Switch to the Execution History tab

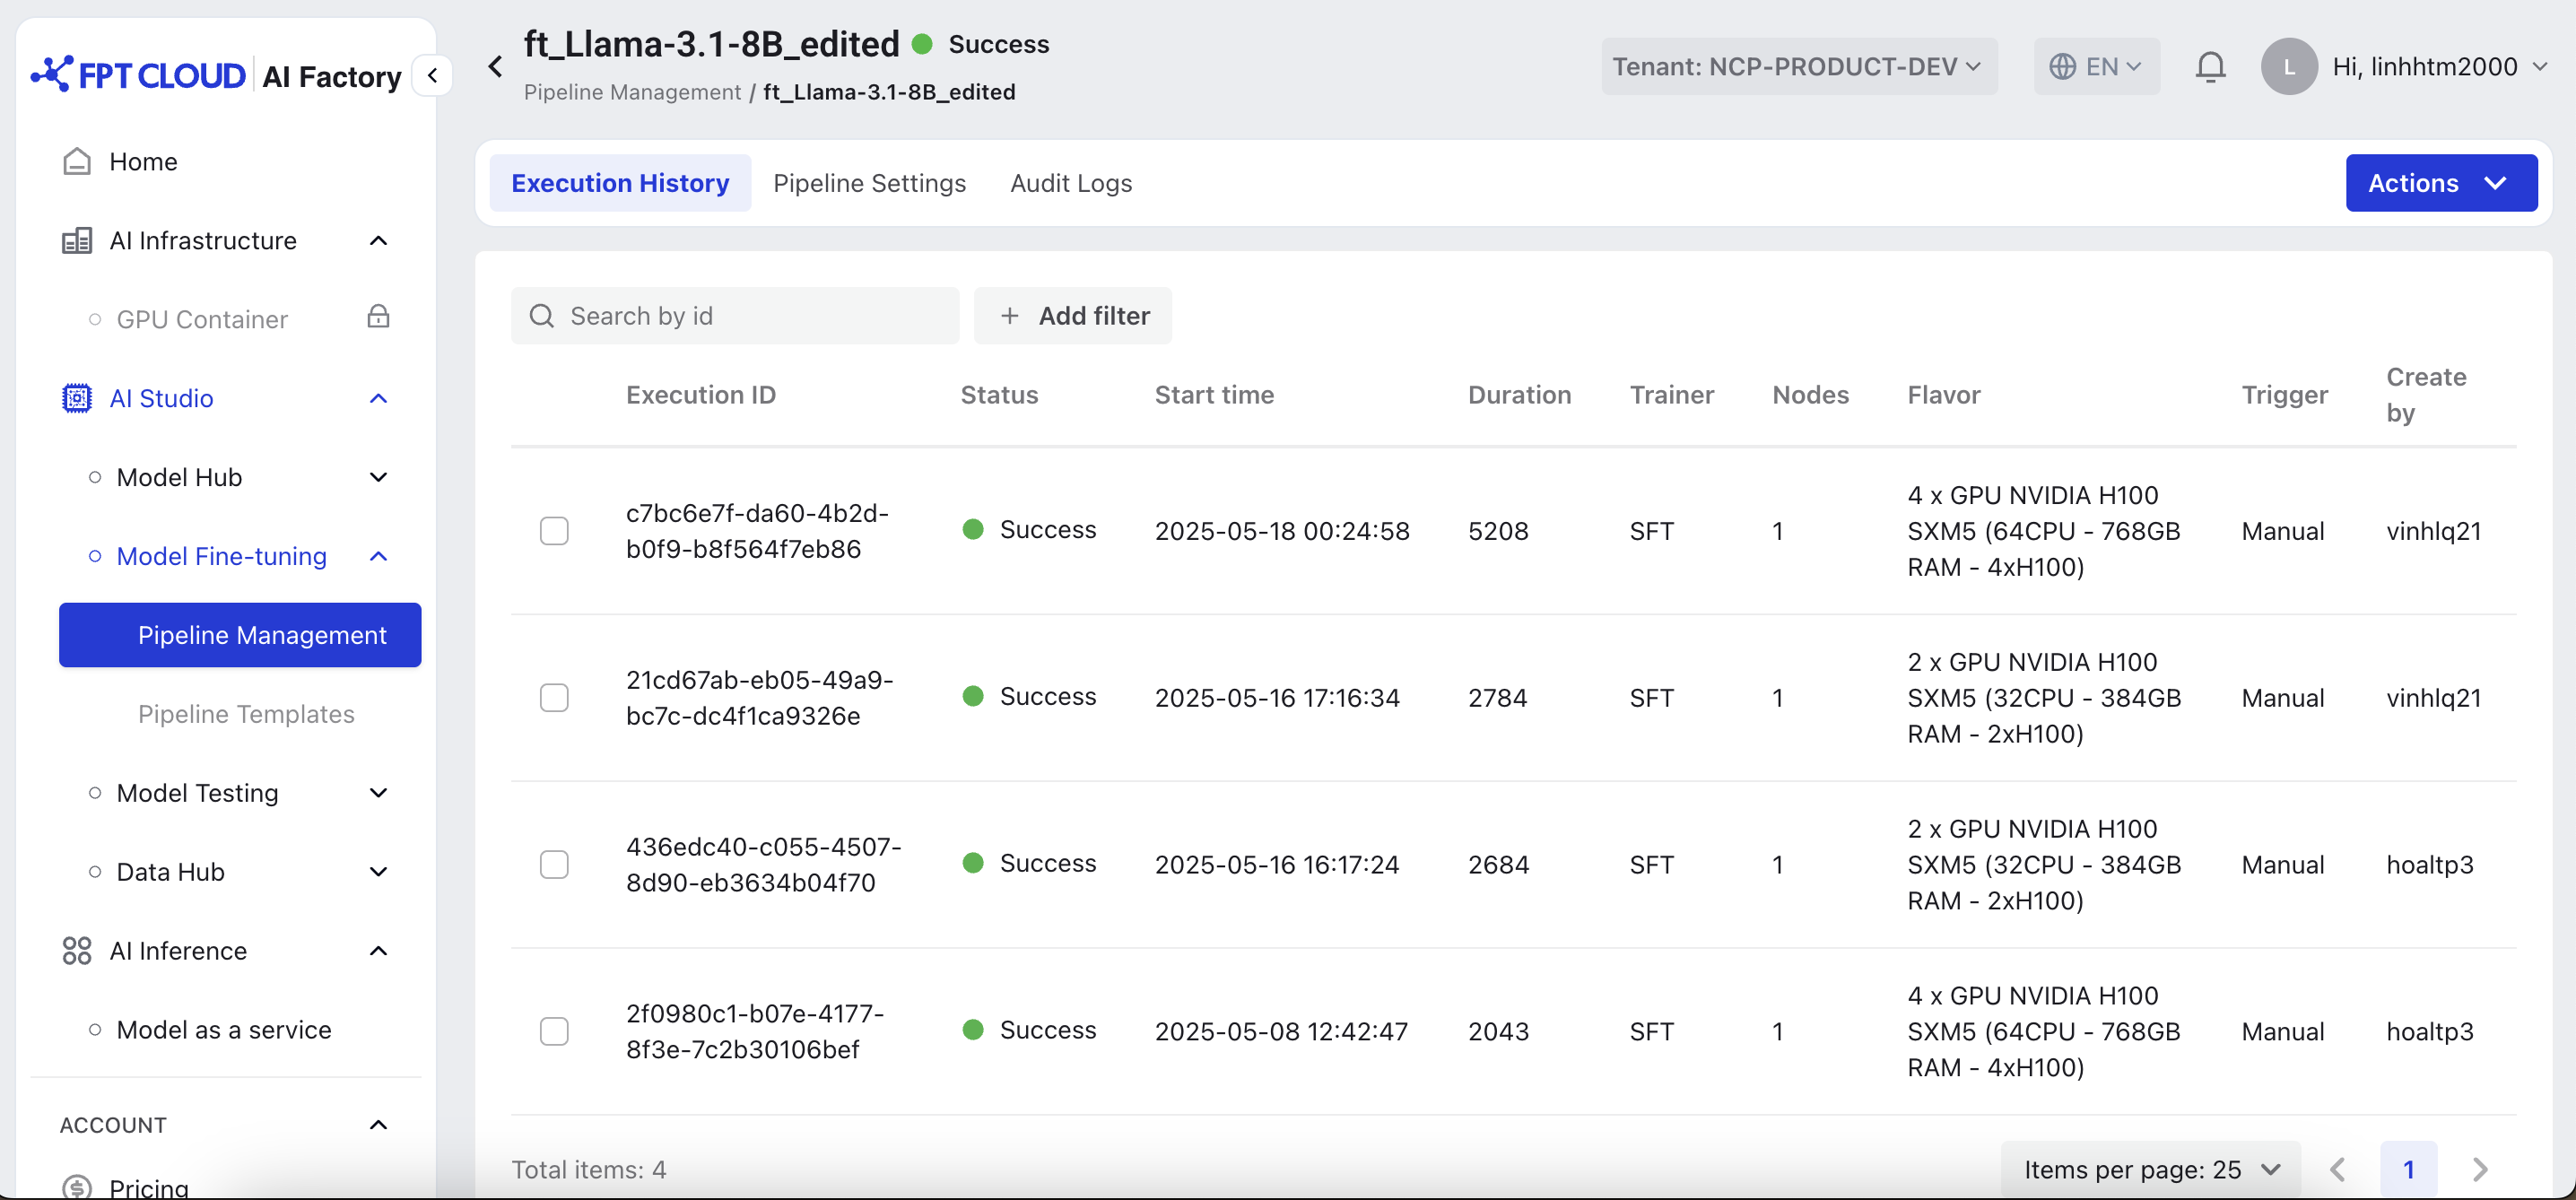point(620,183)
